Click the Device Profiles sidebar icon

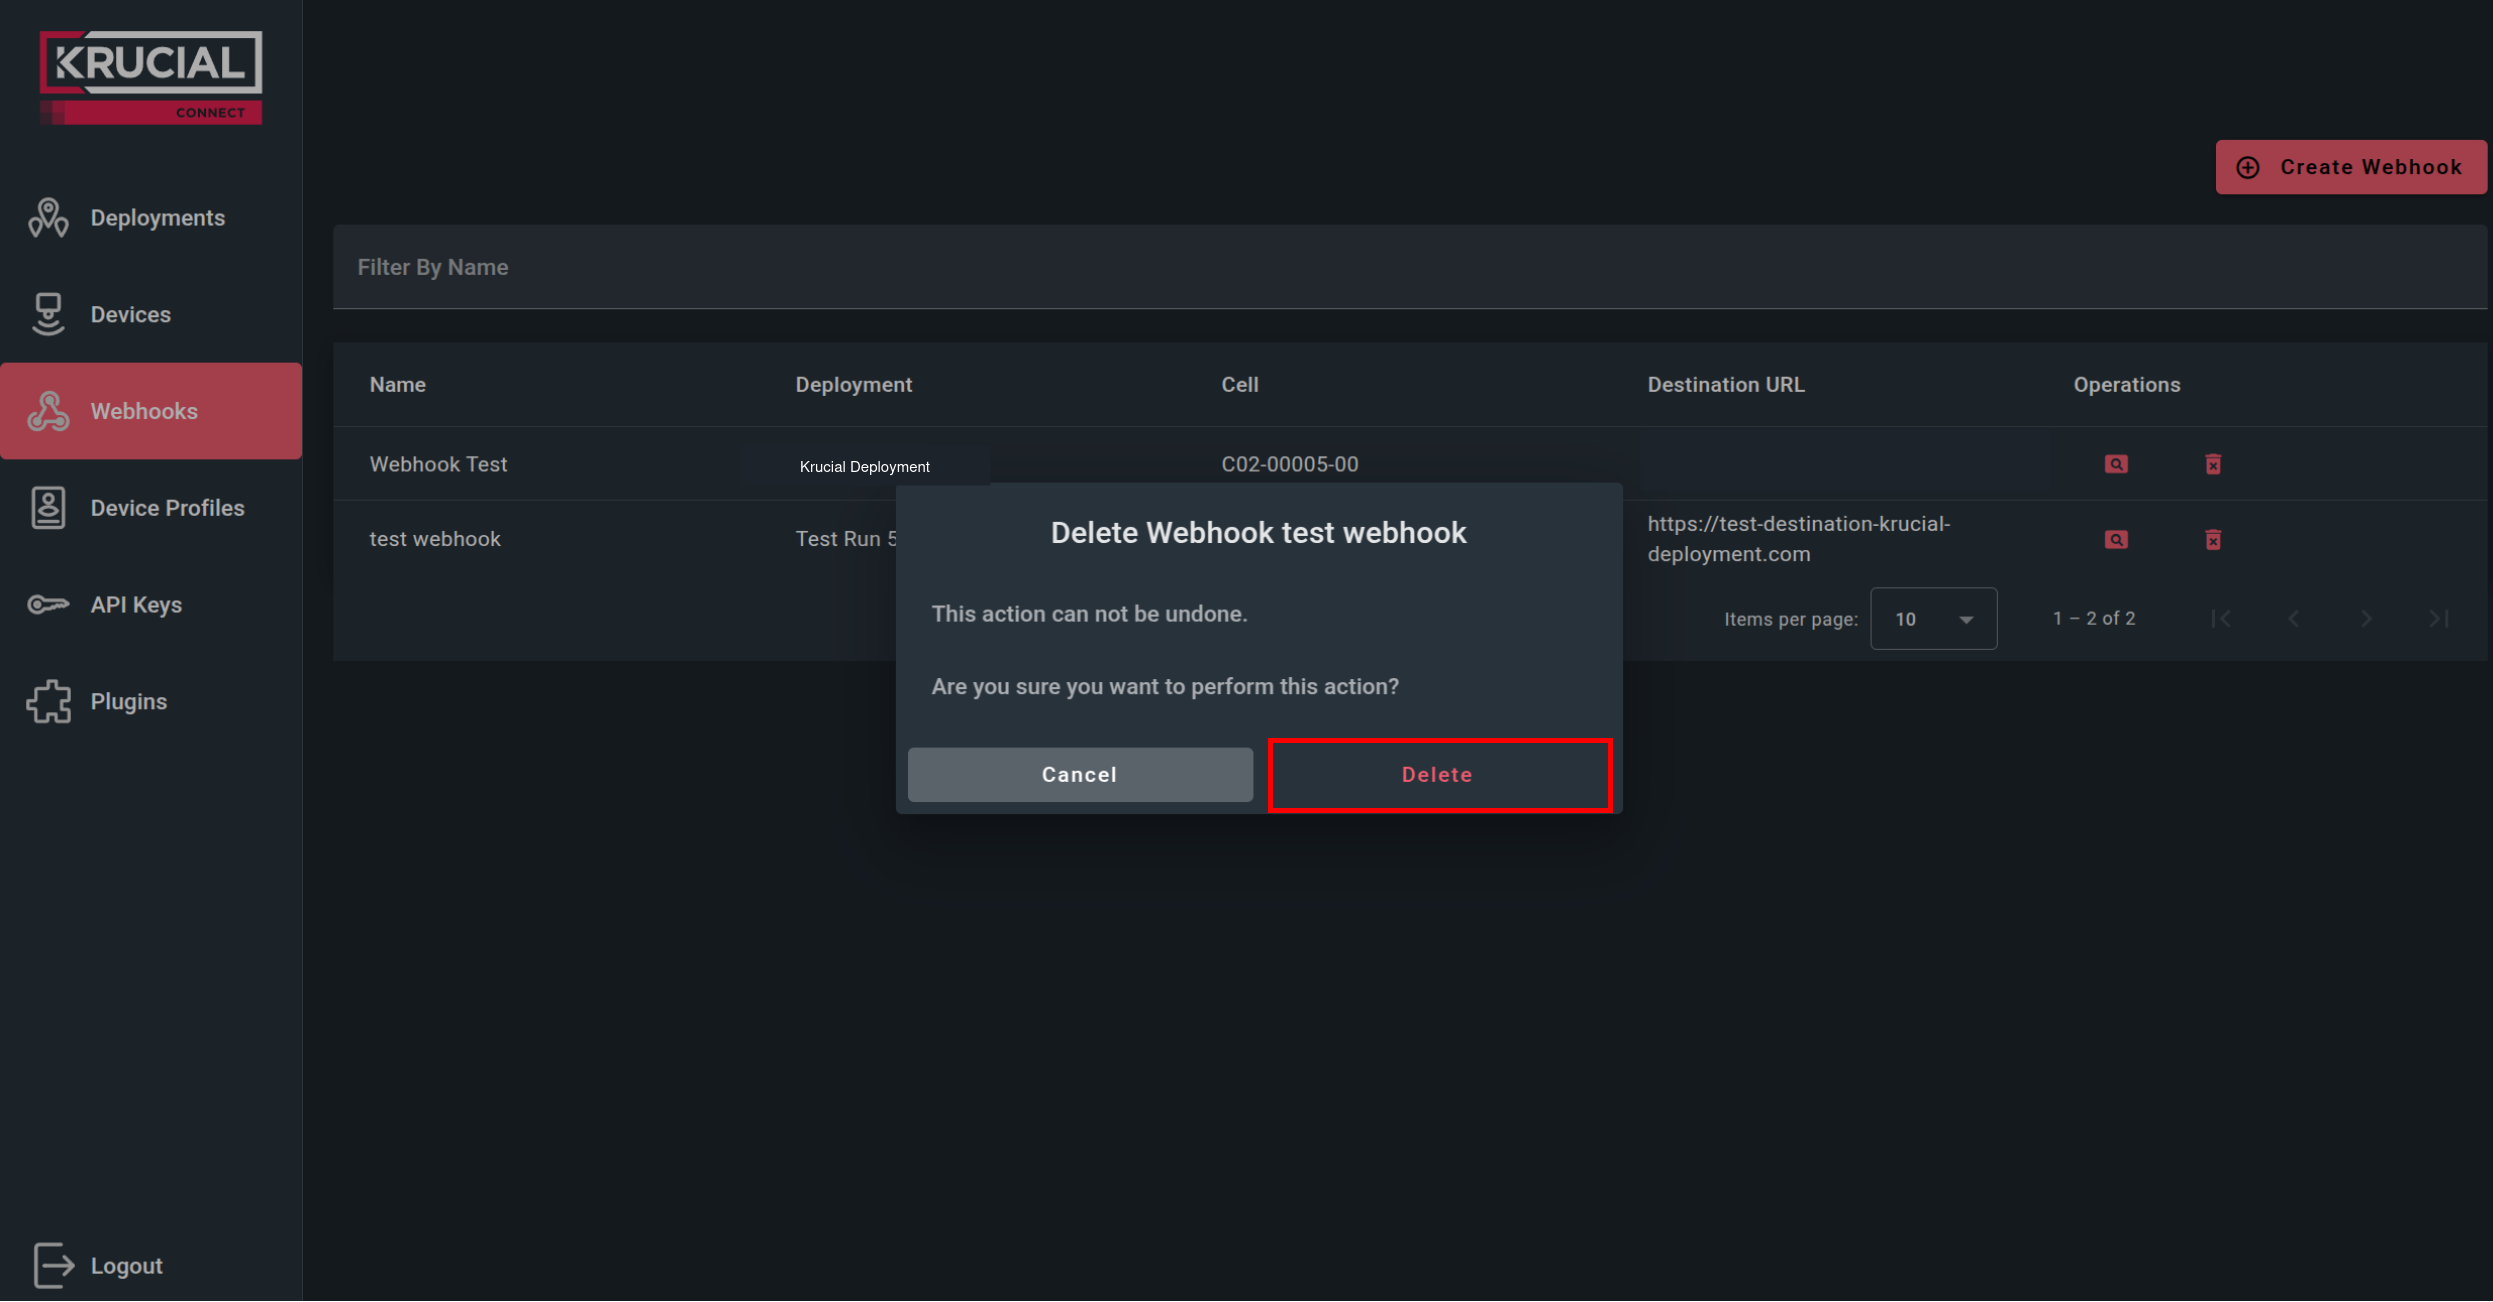[x=48, y=507]
